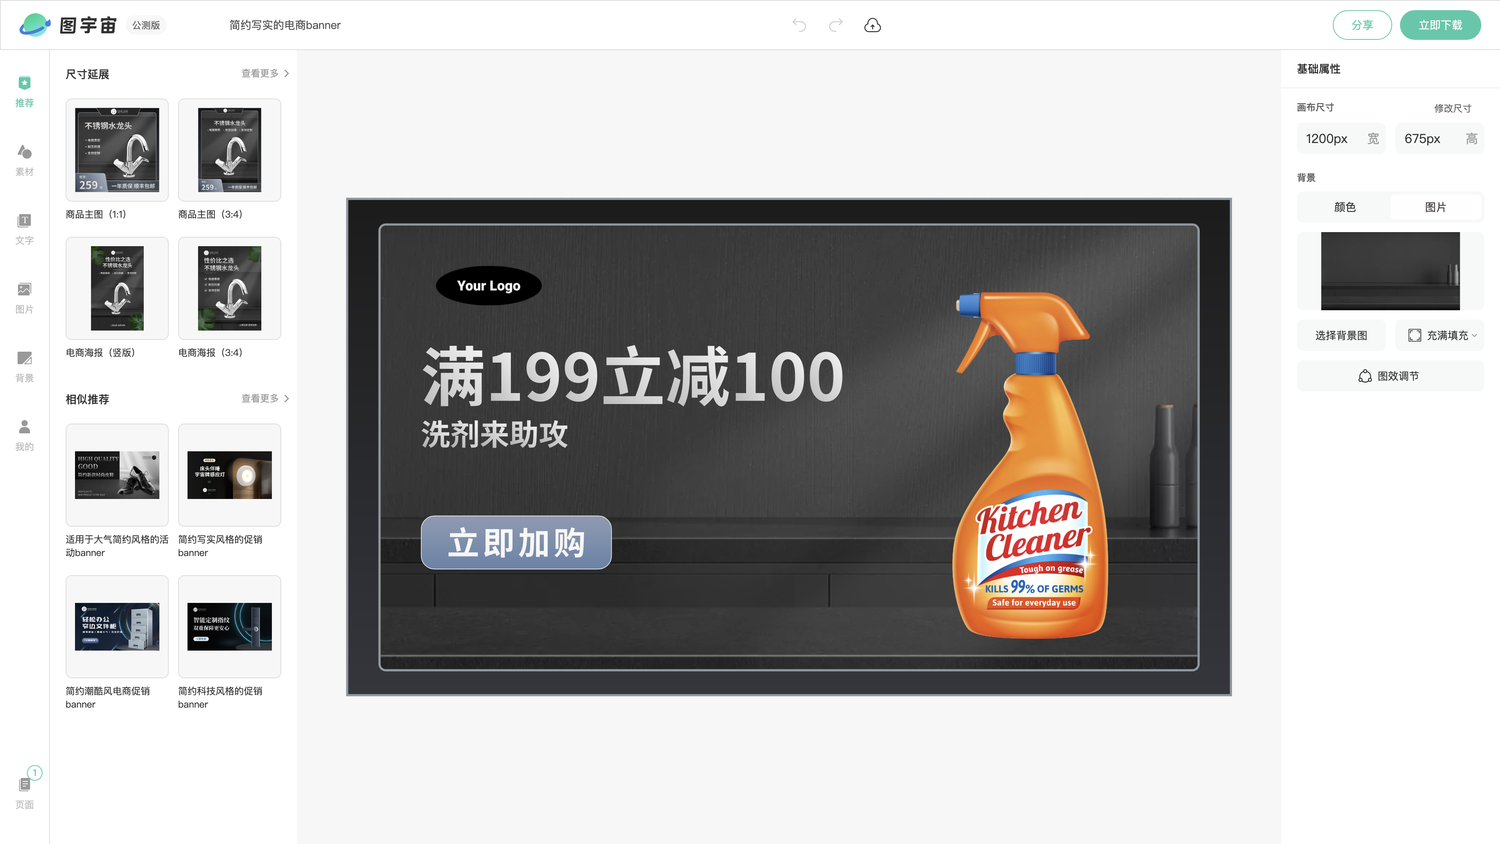Select the 简约潮酷风电商促销 banner thumbnail
1500x844 pixels.
[117, 627]
